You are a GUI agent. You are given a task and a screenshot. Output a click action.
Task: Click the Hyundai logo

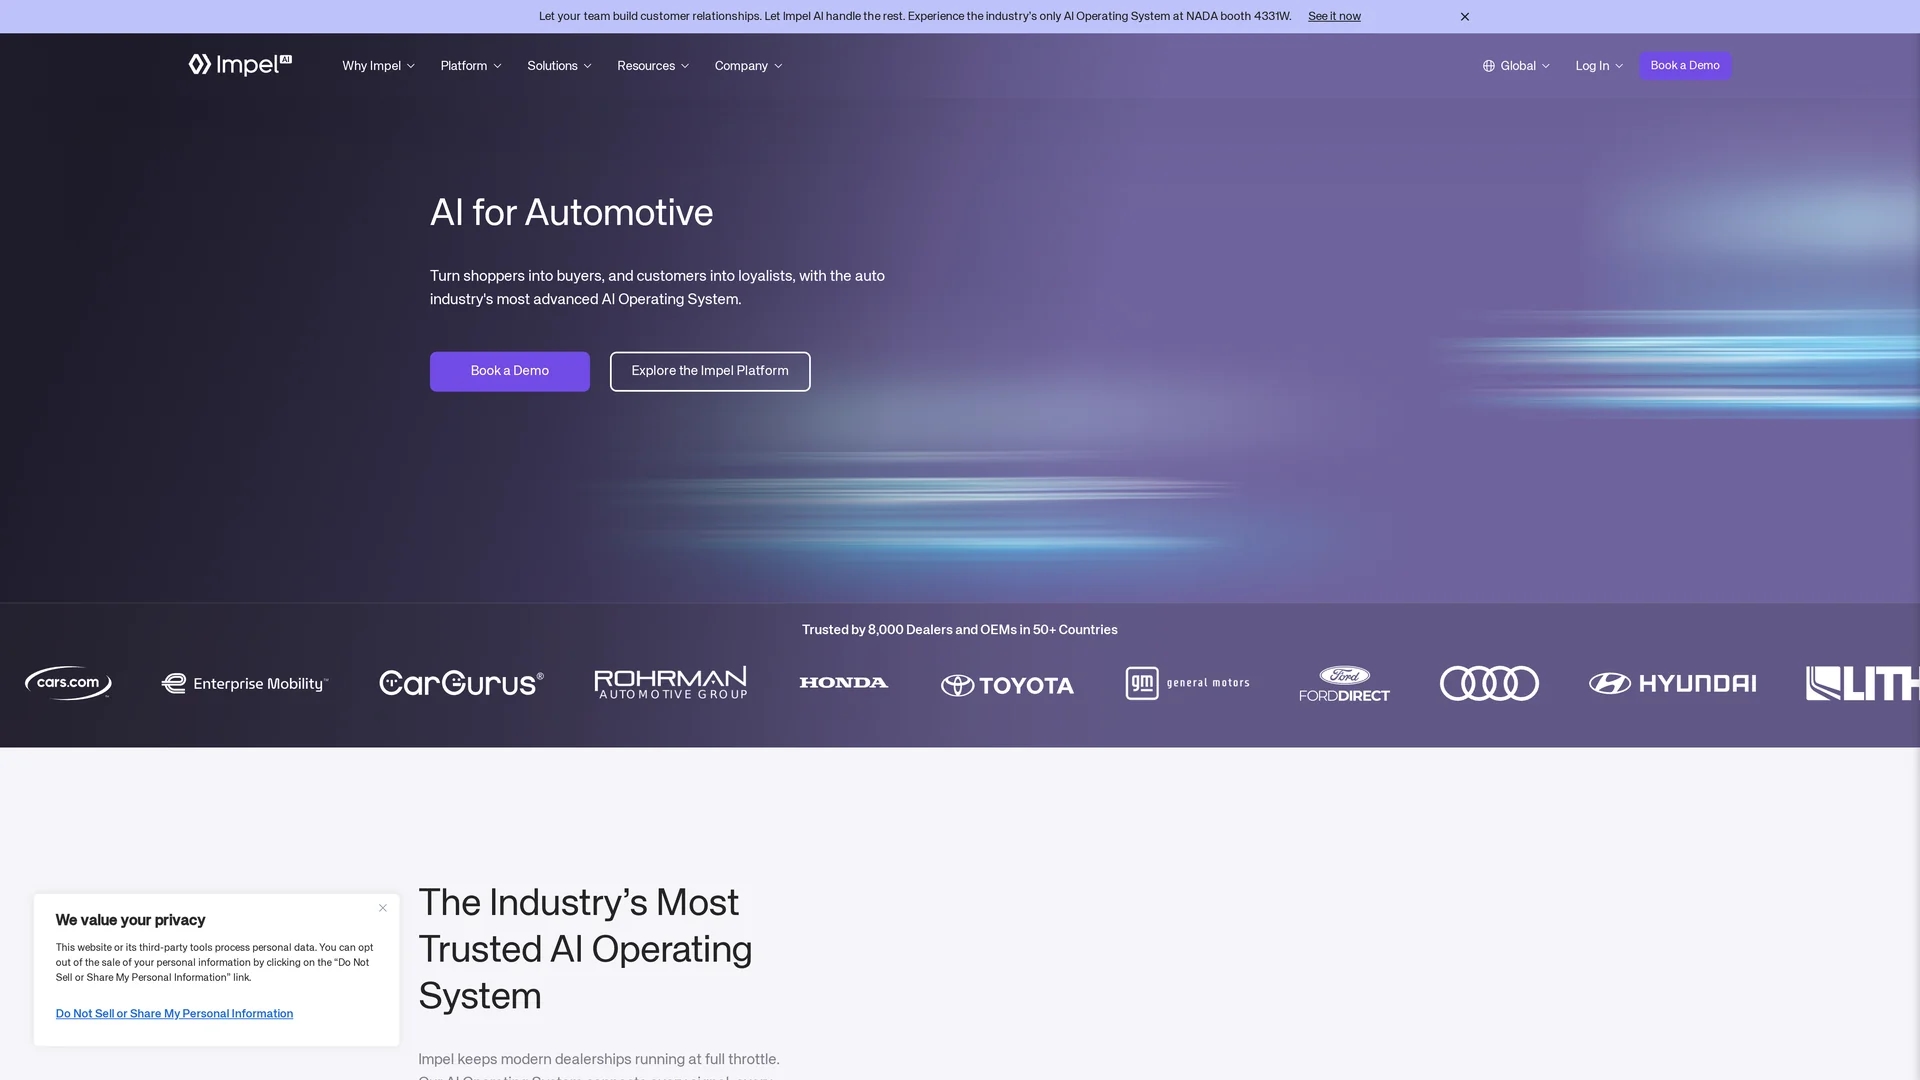[x=1672, y=683]
